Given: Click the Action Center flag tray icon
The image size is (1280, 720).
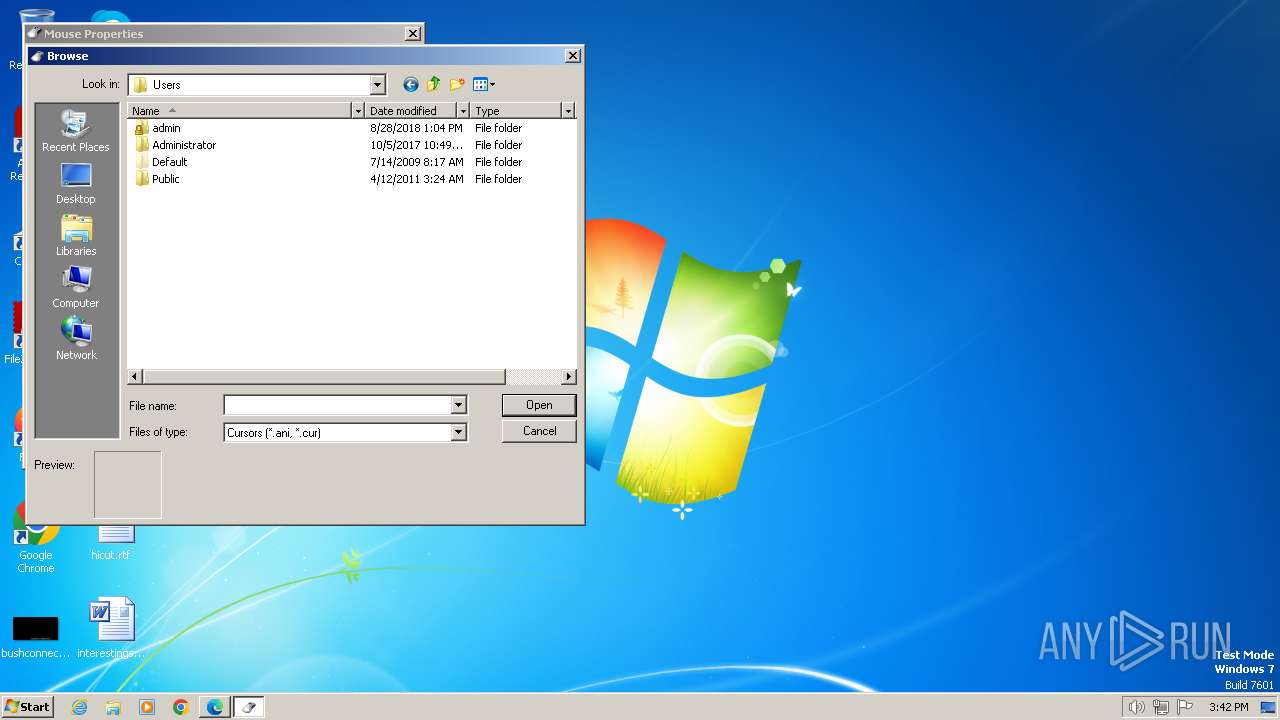Looking at the screenshot, I should (1186, 707).
